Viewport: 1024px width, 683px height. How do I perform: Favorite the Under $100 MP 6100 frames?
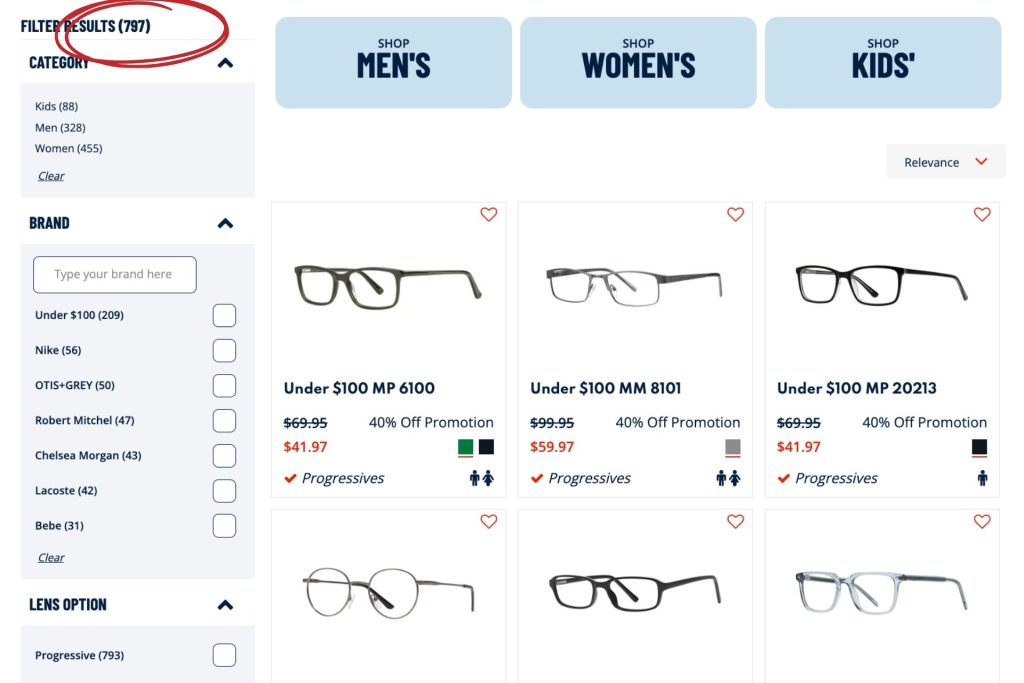tap(489, 214)
